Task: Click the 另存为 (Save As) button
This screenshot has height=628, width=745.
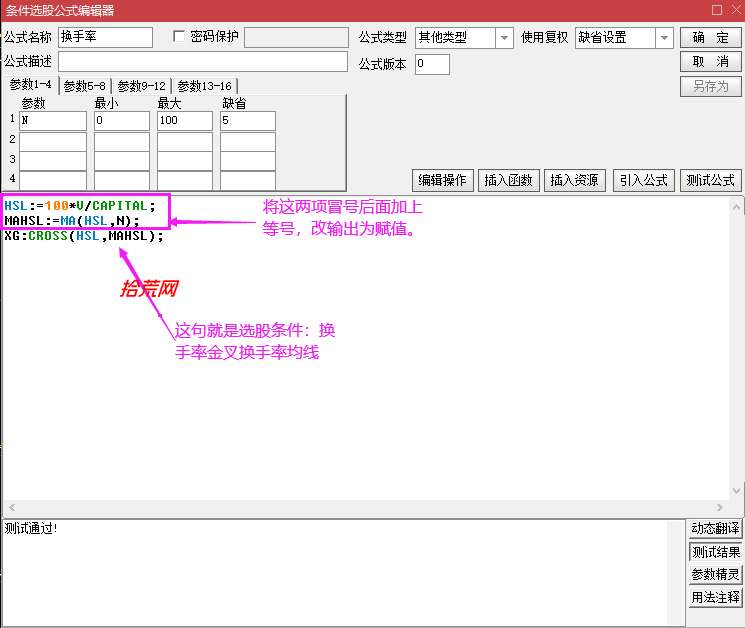Action: pos(710,86)
